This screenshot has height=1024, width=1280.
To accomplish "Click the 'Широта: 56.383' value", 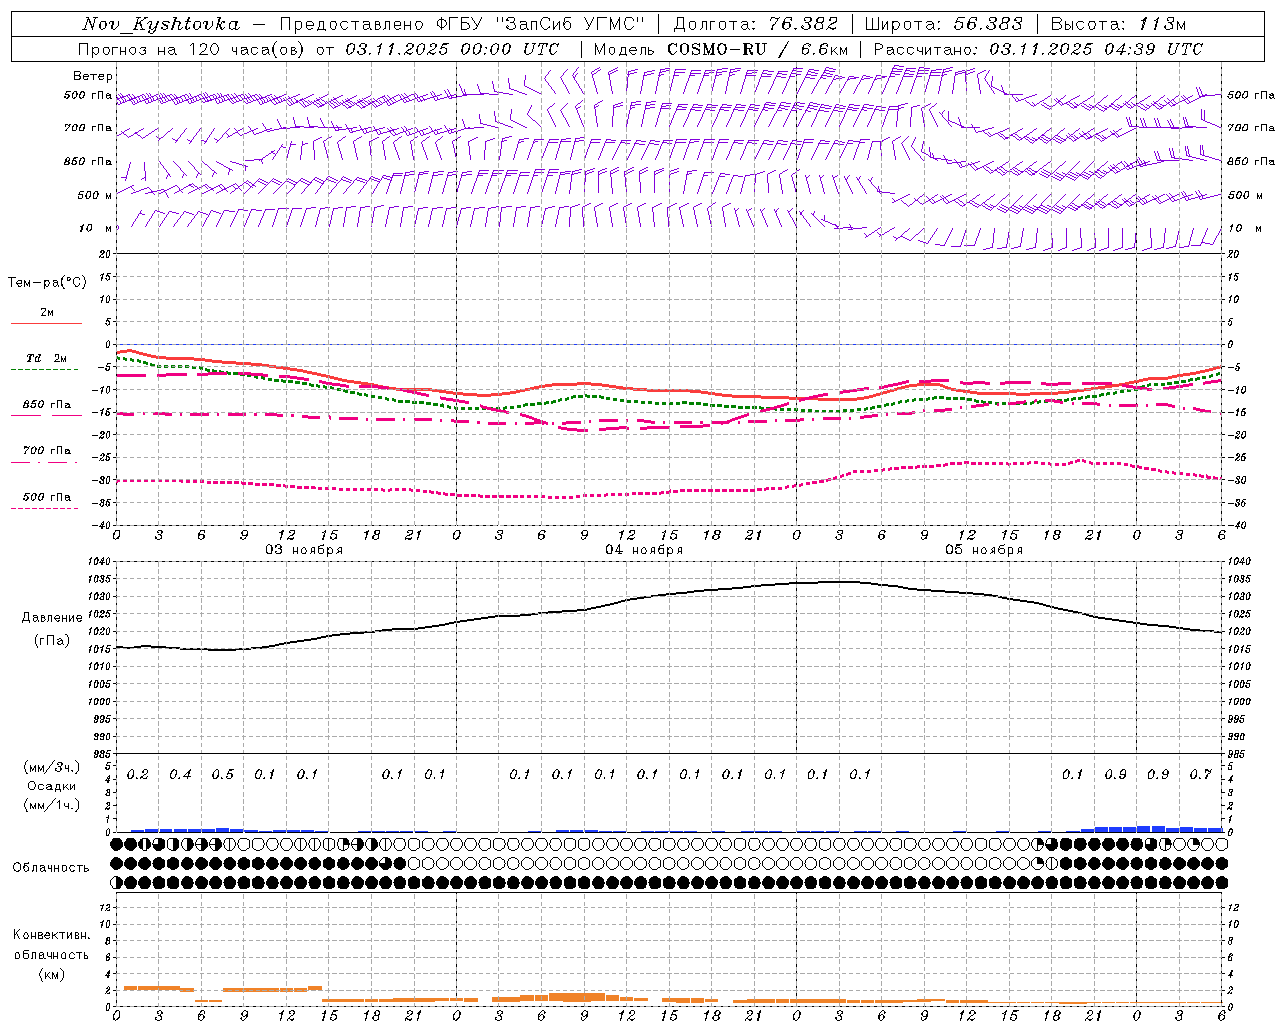I will (944, 24).
